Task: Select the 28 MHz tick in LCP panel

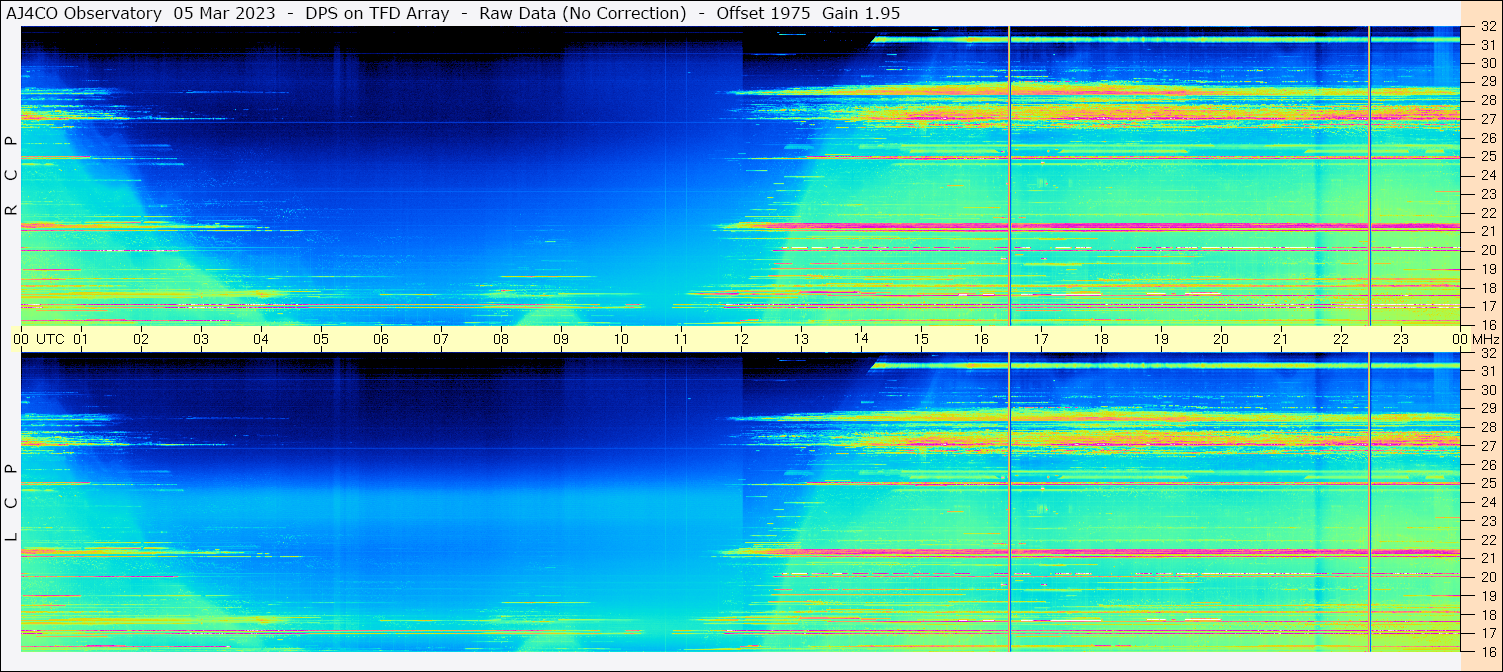Action: (1488, 427)
